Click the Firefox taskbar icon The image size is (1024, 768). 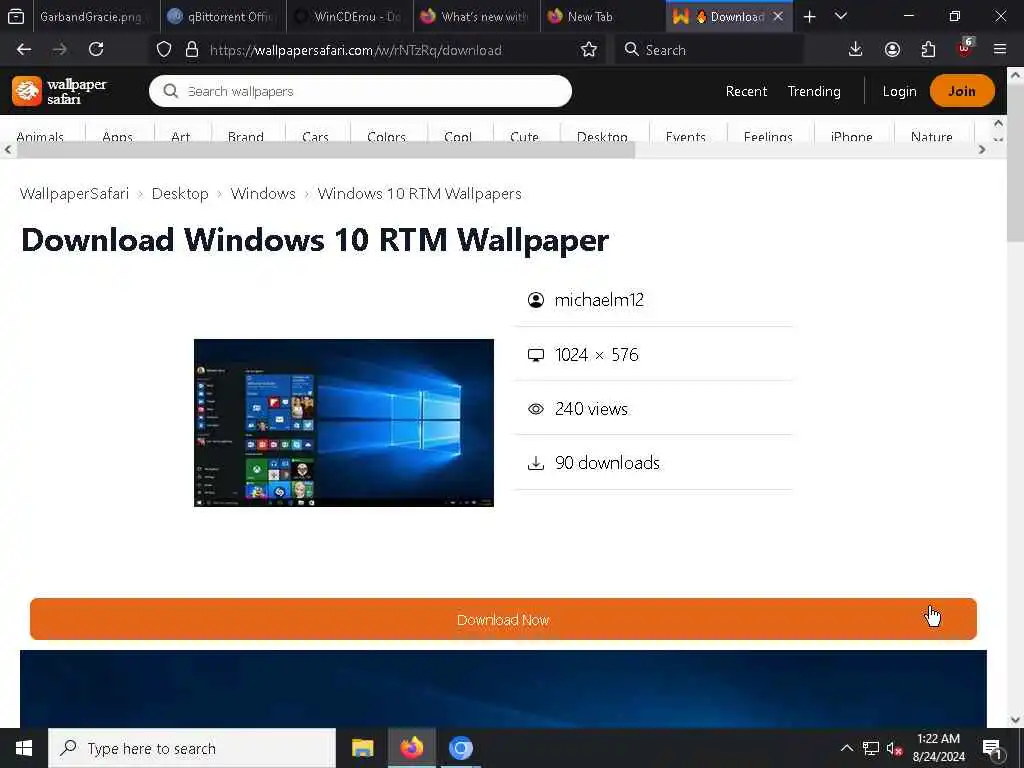[411, 748]
